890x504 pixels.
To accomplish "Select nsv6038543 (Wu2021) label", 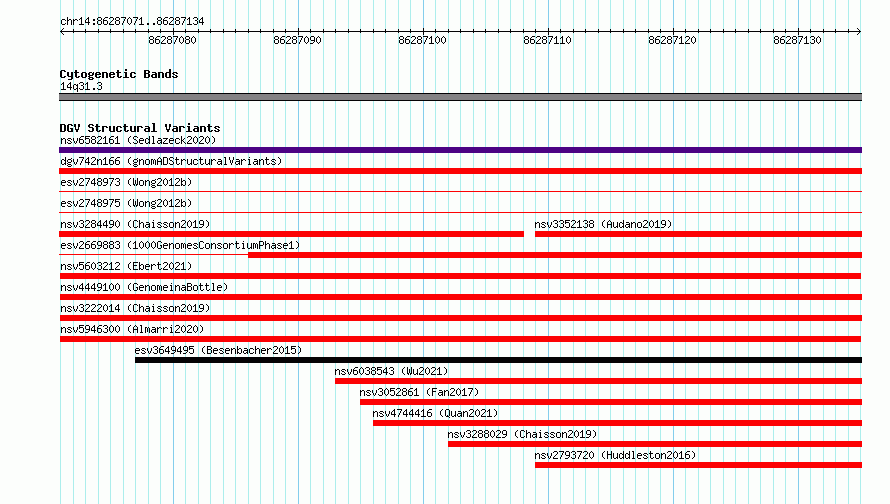I will (391, 371).
